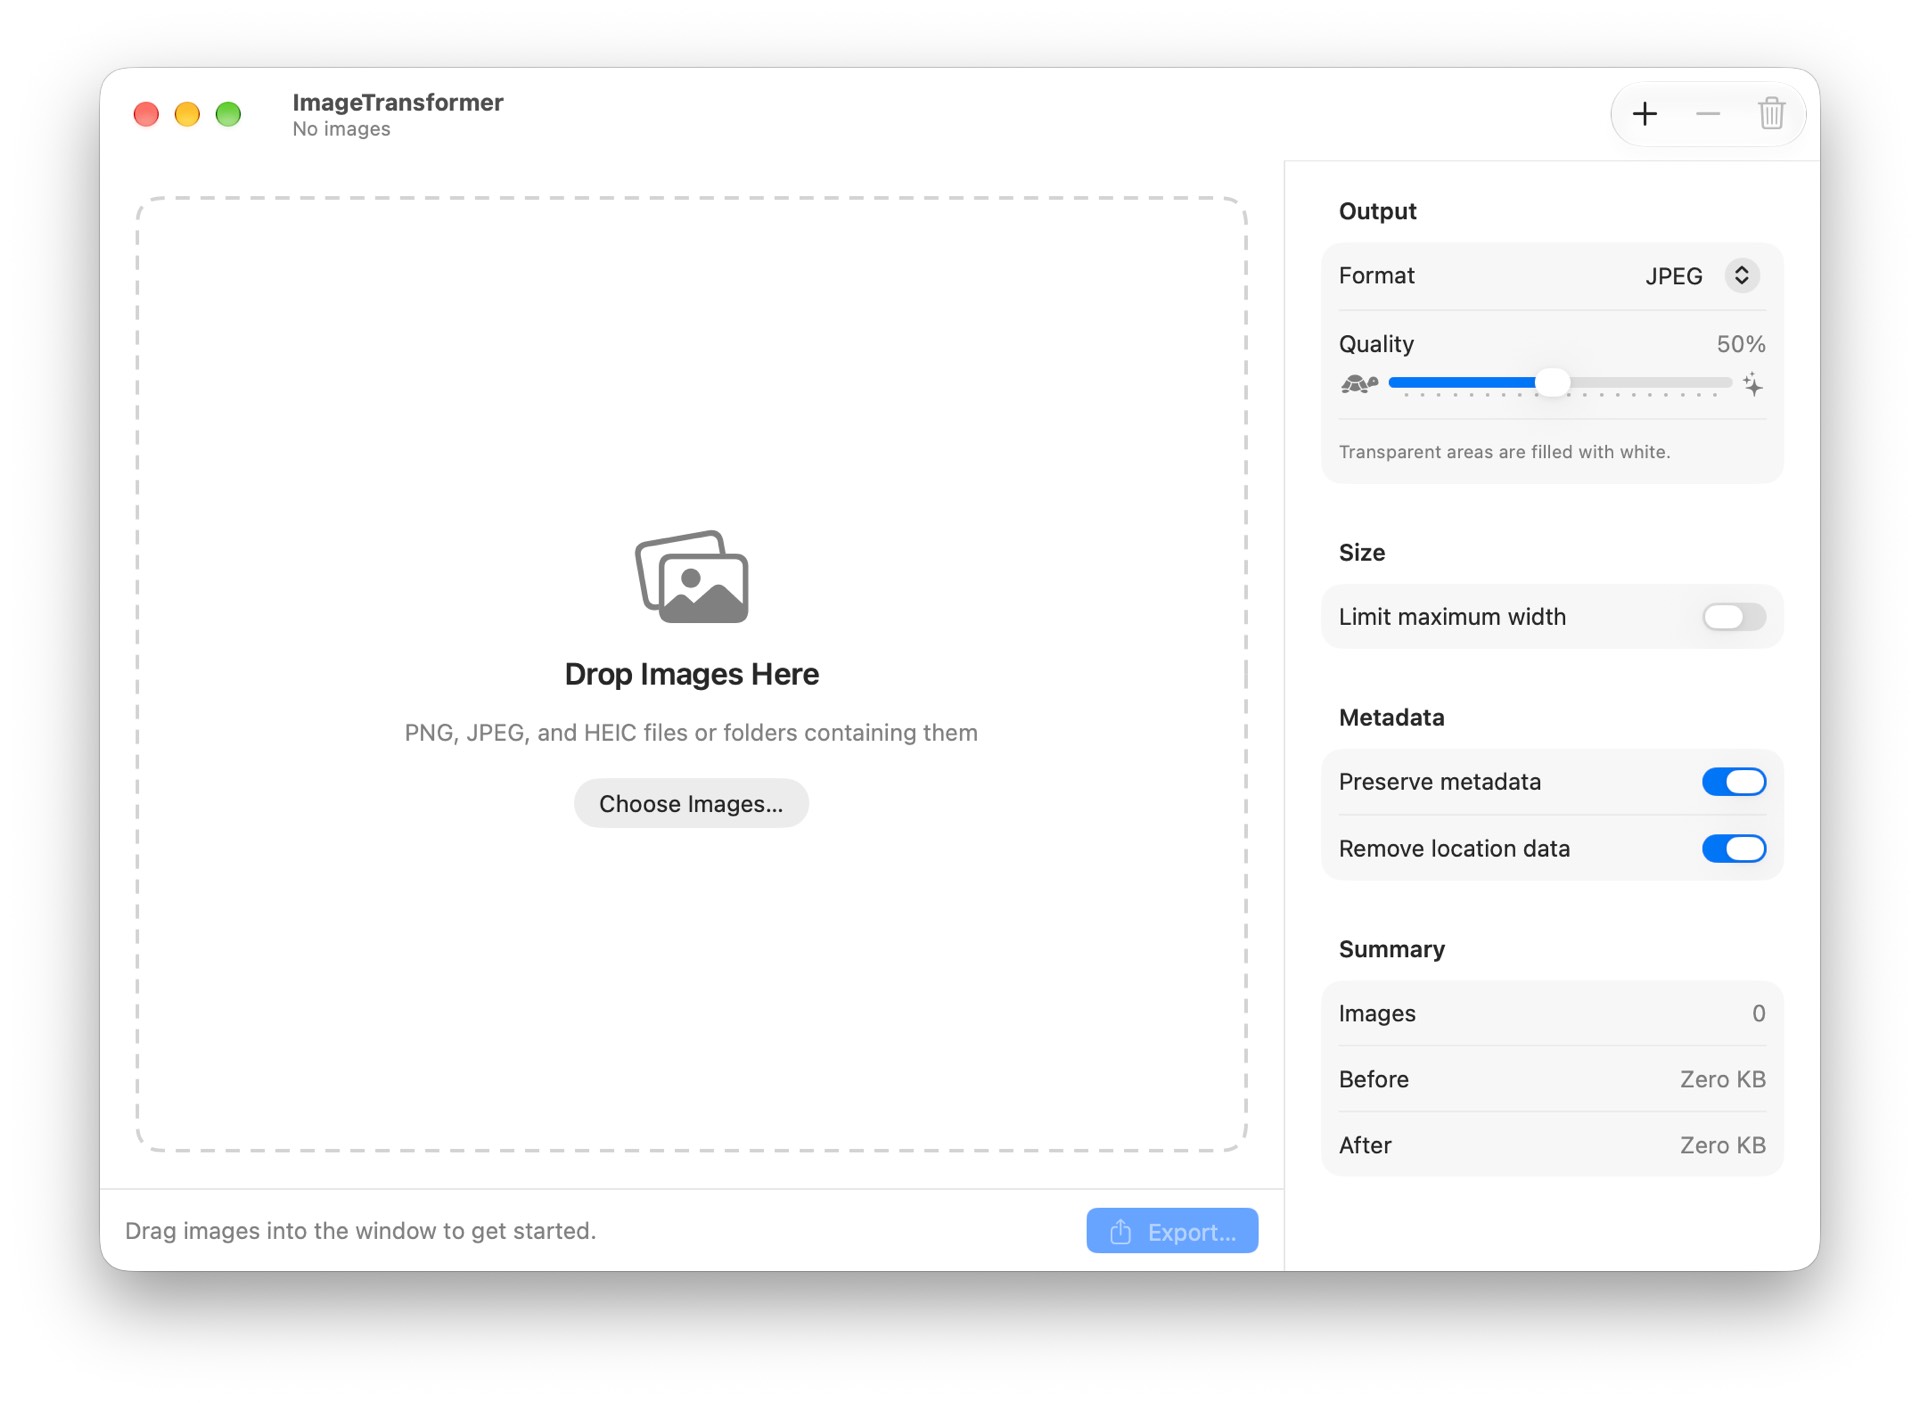Click the ImageTransformer window title

click(398, 102)
